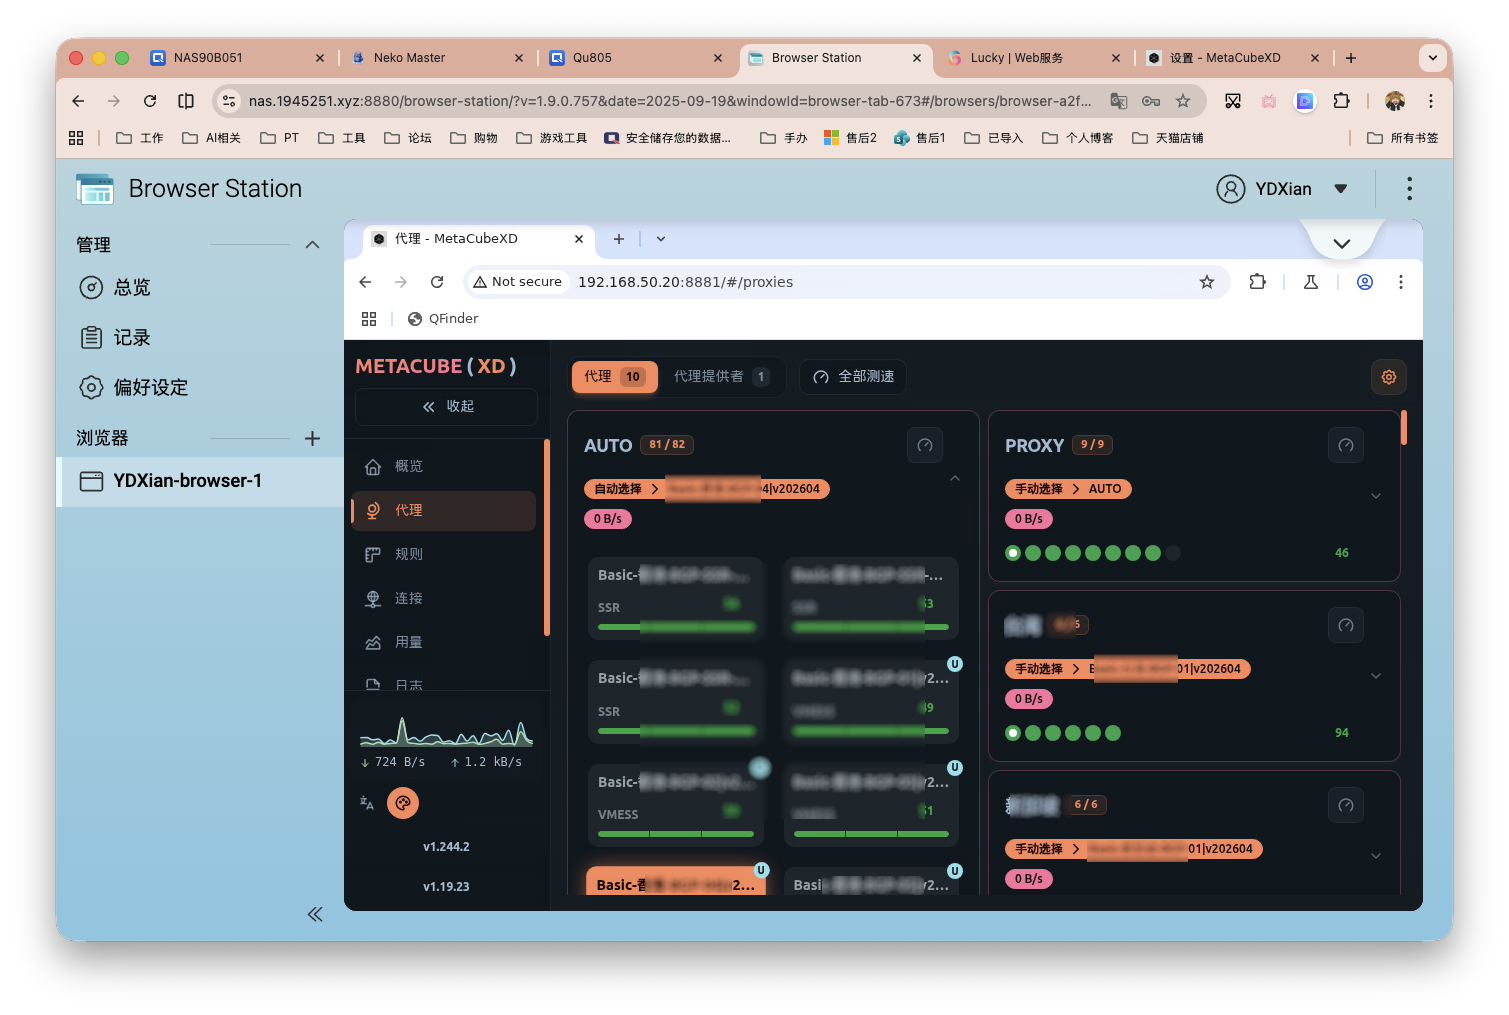This screenshot has height=1015, width=1509.
Task: Click the theme palette icon above the version numbers
Action: click(403, 802)
